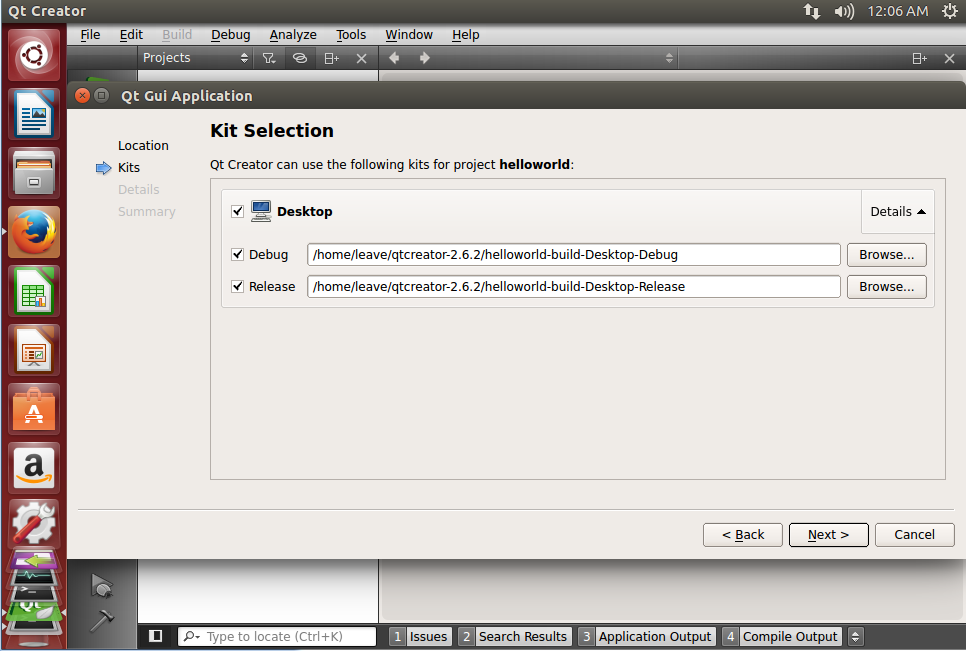This screenshot has height=651, width=966.
Task: Click the build hammer icon
Action: point(102,620)
